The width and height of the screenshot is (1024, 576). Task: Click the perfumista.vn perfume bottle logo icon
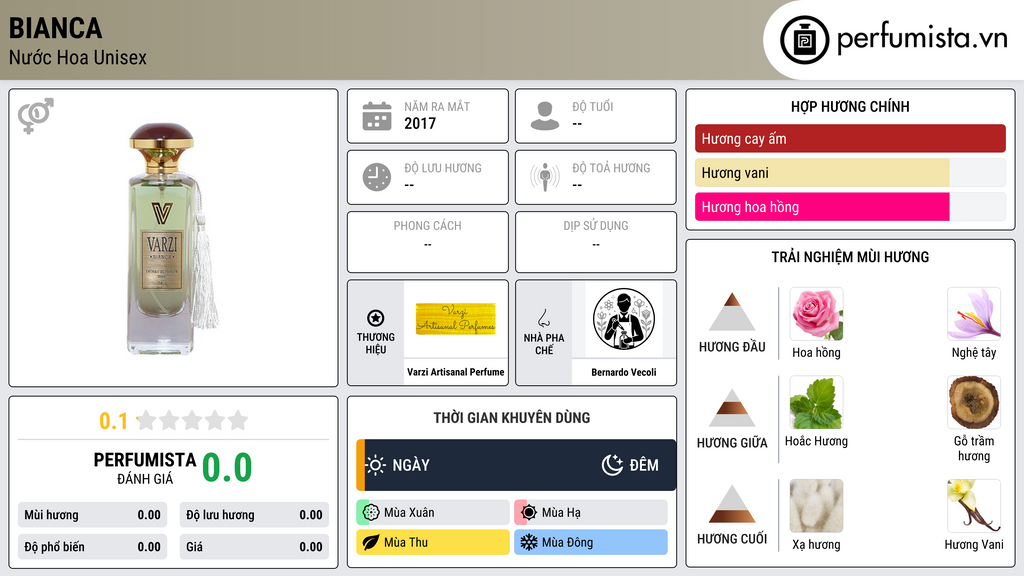[x=804, y=40]
